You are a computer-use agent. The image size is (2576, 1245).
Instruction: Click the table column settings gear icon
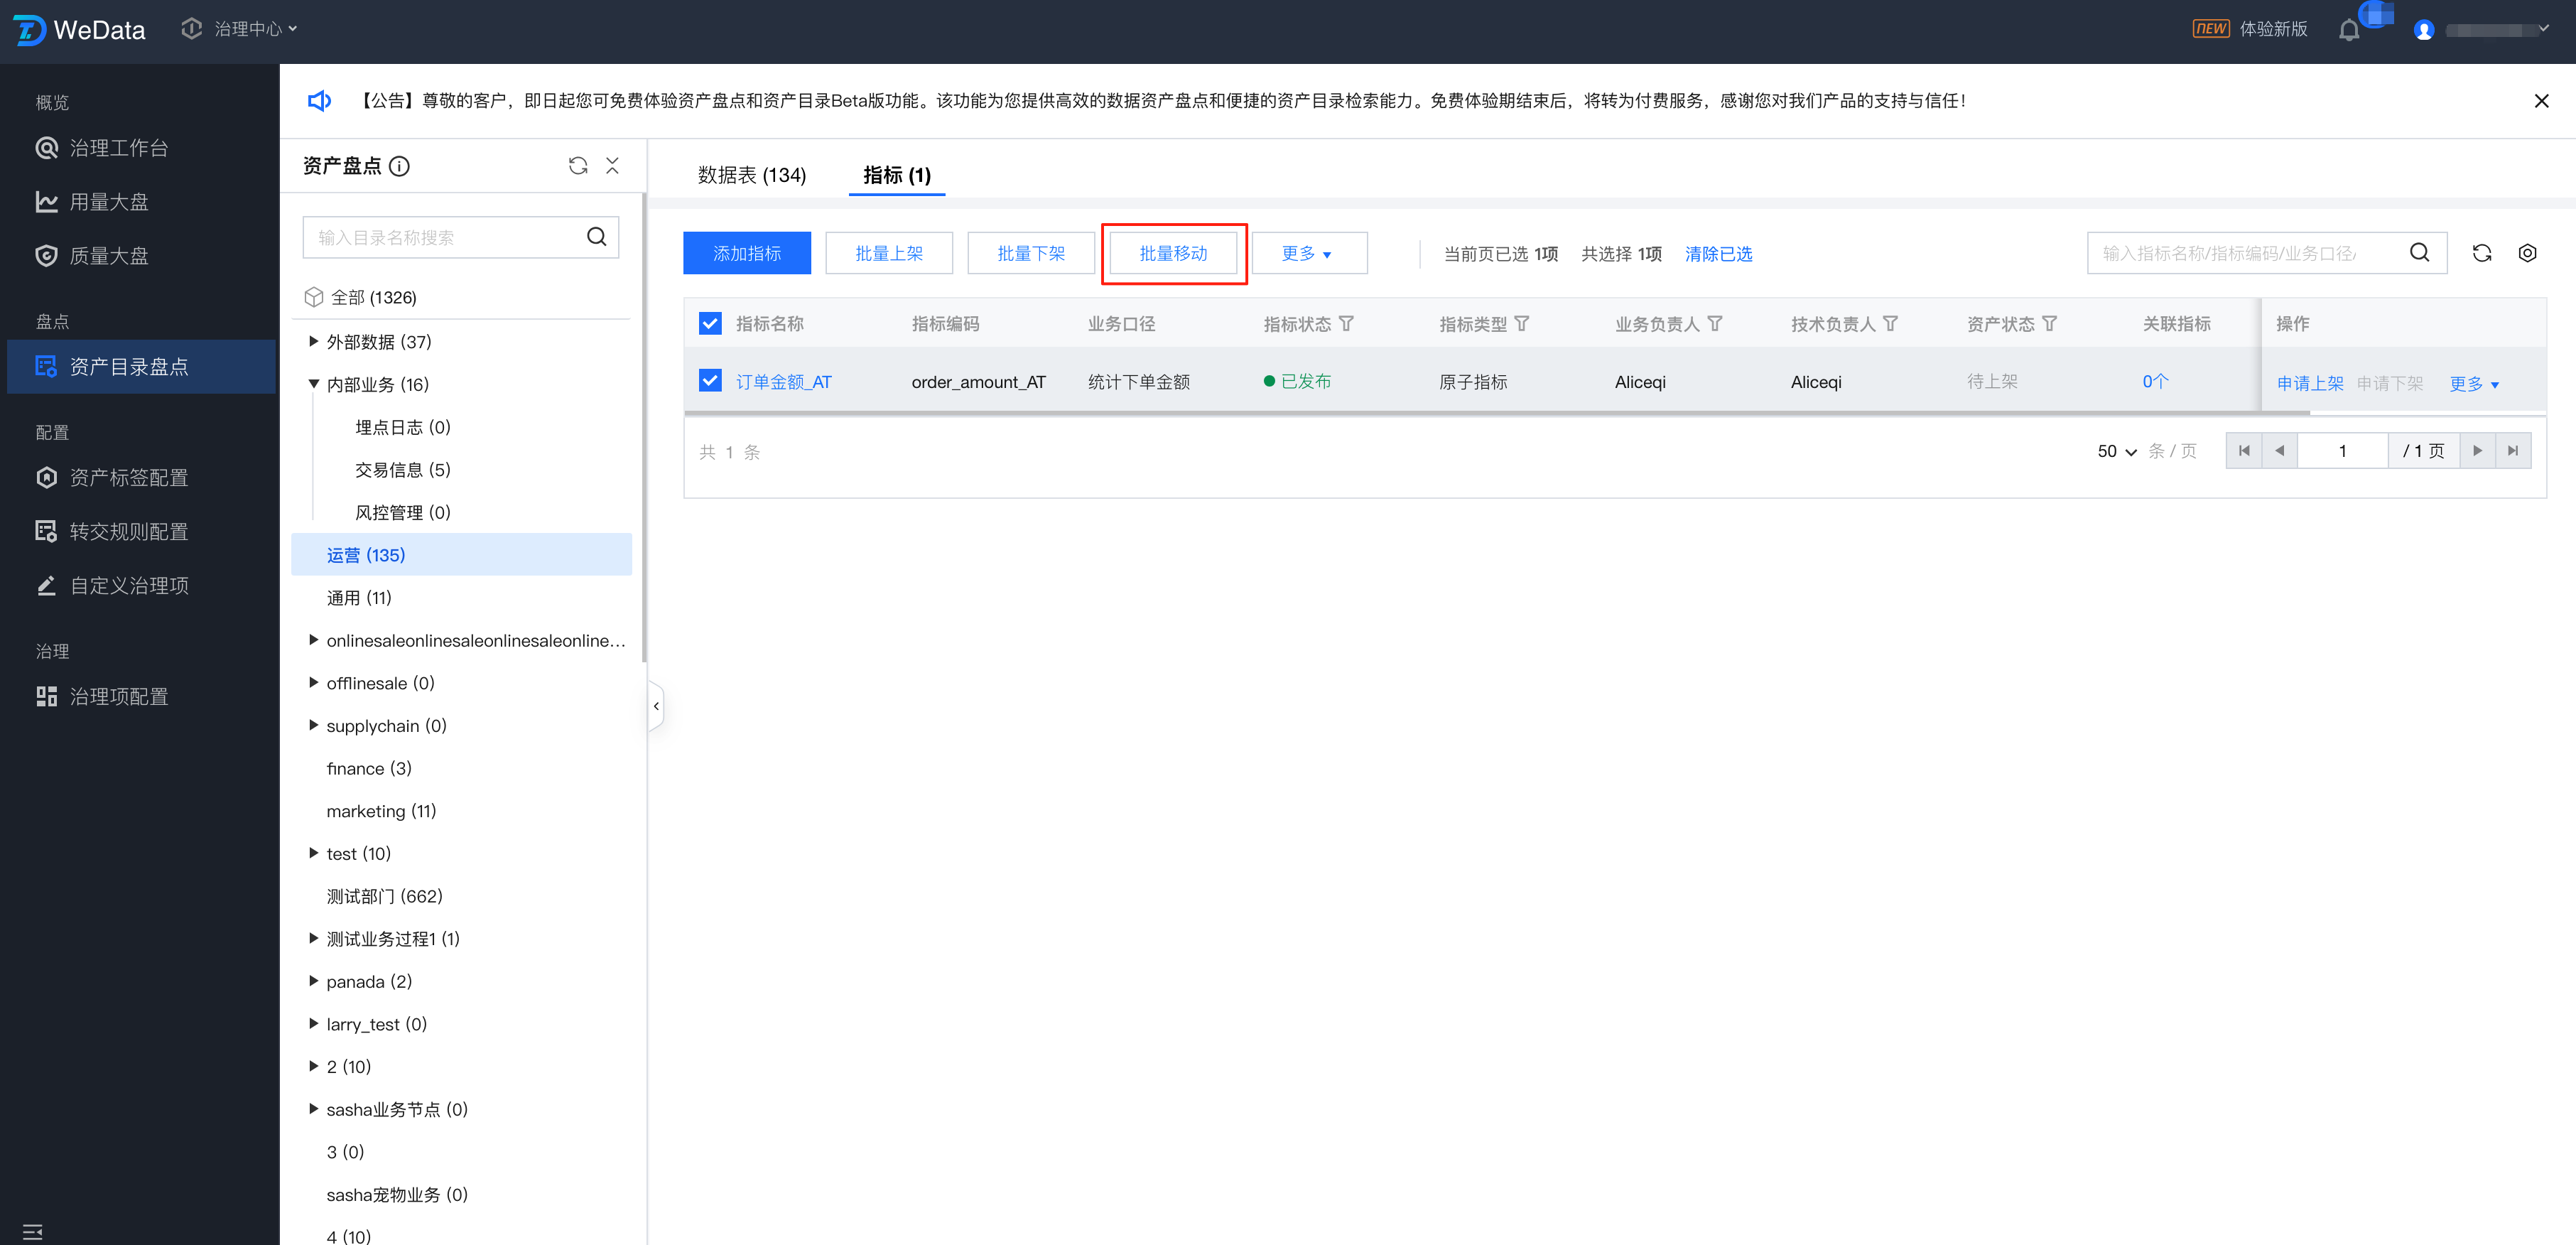pos(2526,253)
